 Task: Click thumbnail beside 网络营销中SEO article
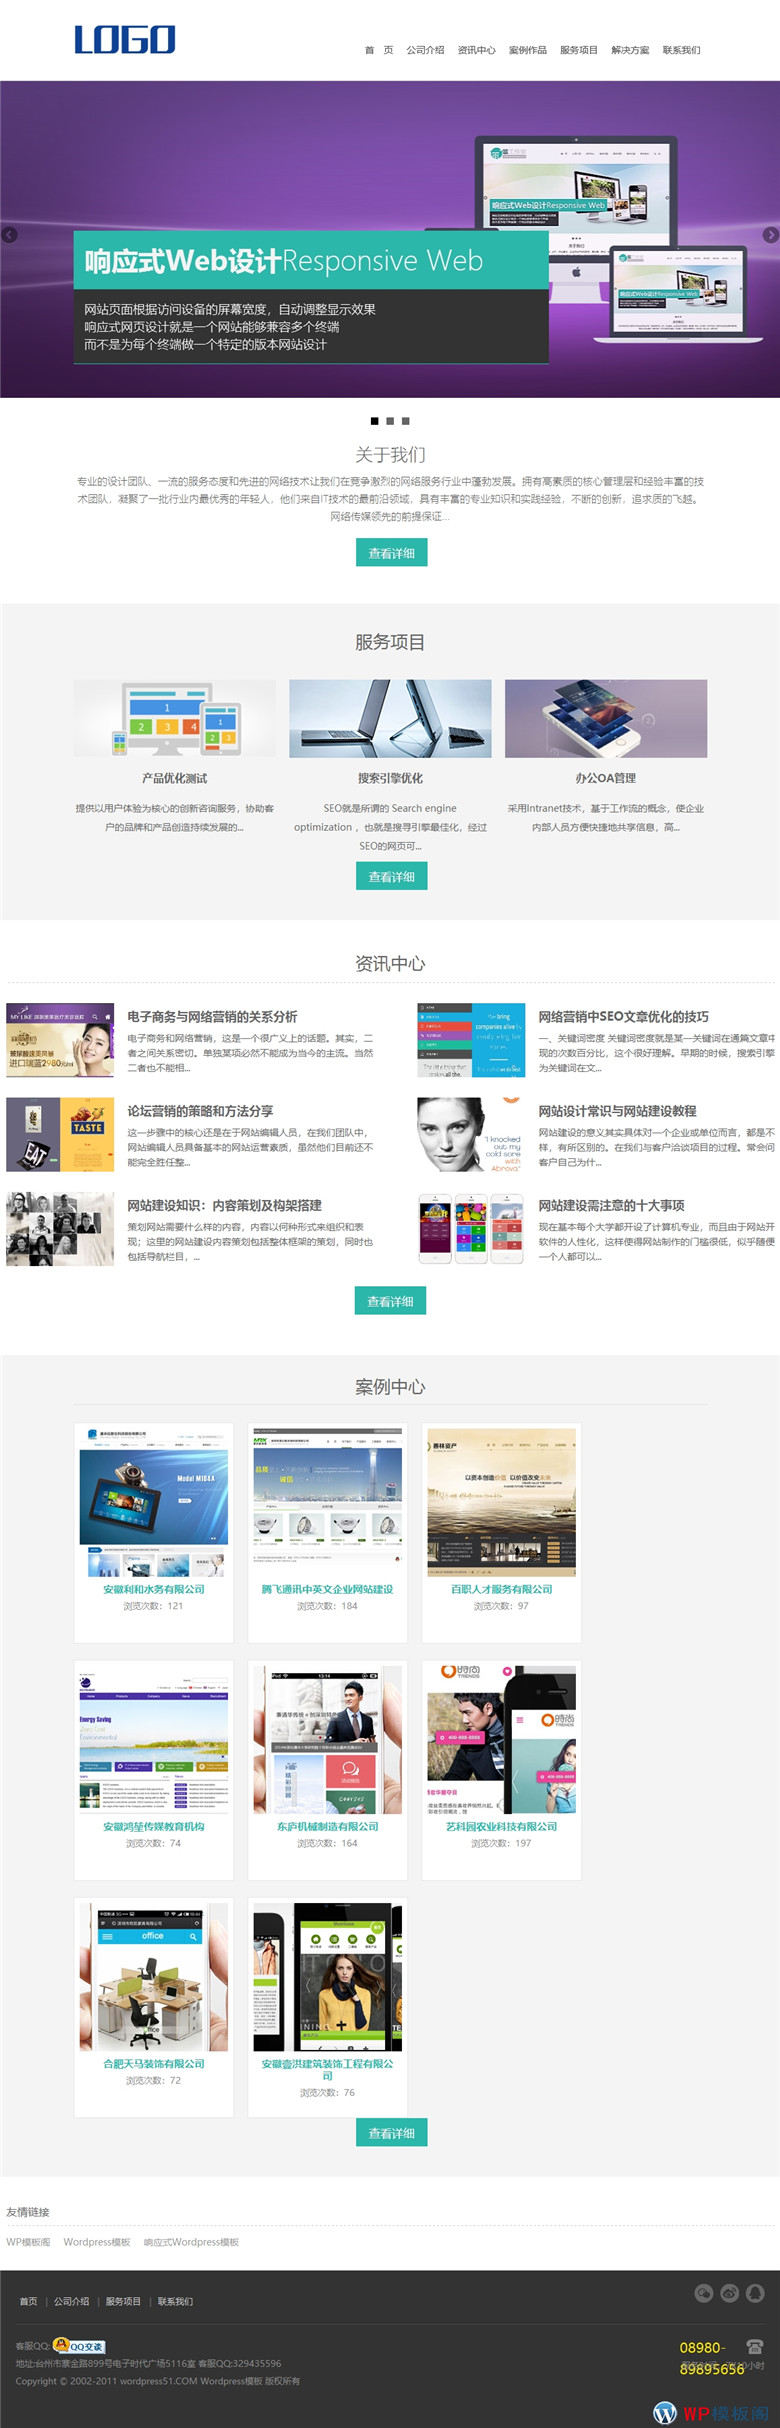[x=471, y=1040]
